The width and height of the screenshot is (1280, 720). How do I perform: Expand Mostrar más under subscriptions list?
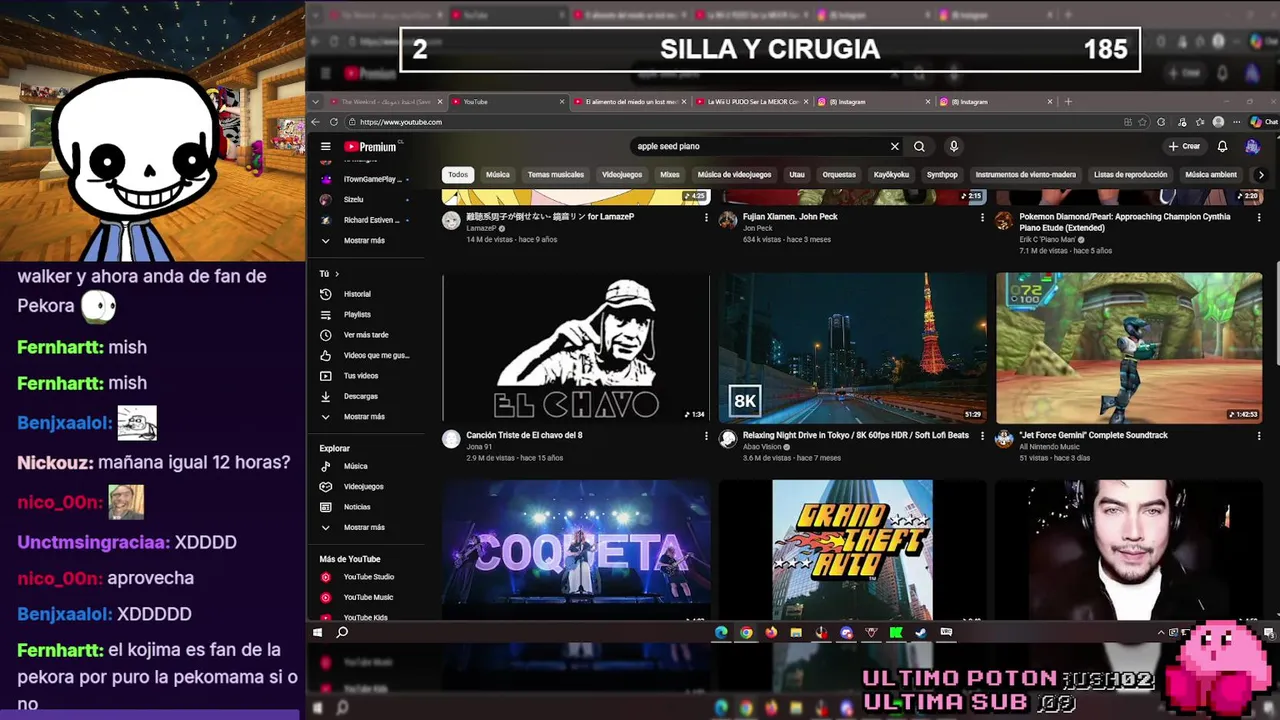point(365,241)
